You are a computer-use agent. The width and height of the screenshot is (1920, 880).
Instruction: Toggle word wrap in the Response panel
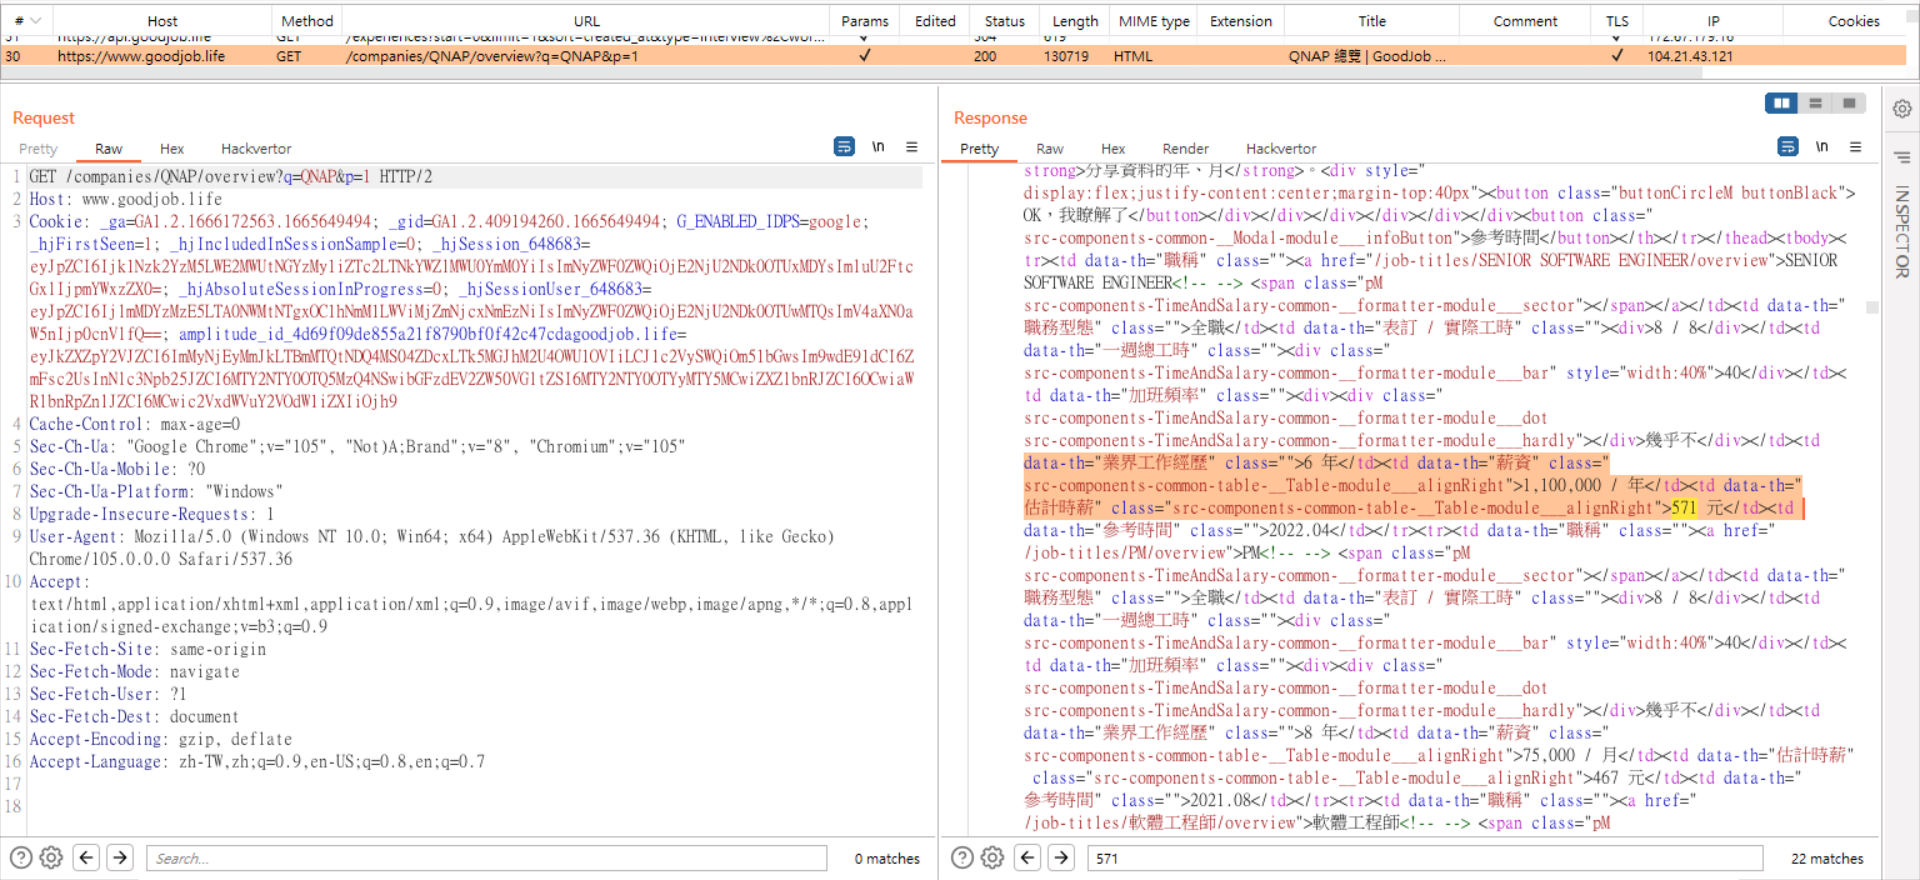pyautogui.click(x=1788, y=147)
